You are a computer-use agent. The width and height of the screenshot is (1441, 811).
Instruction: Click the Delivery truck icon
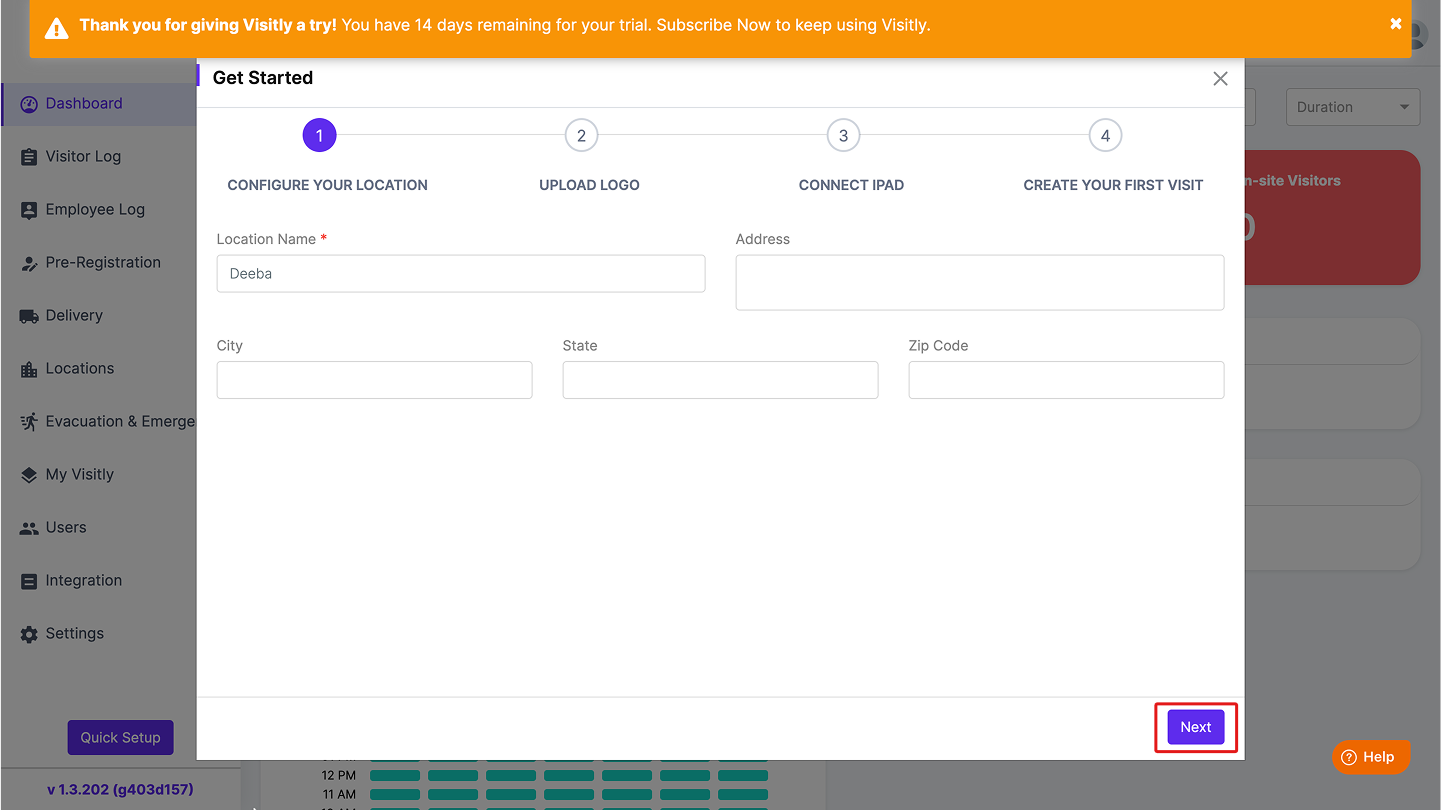point(29,316)
